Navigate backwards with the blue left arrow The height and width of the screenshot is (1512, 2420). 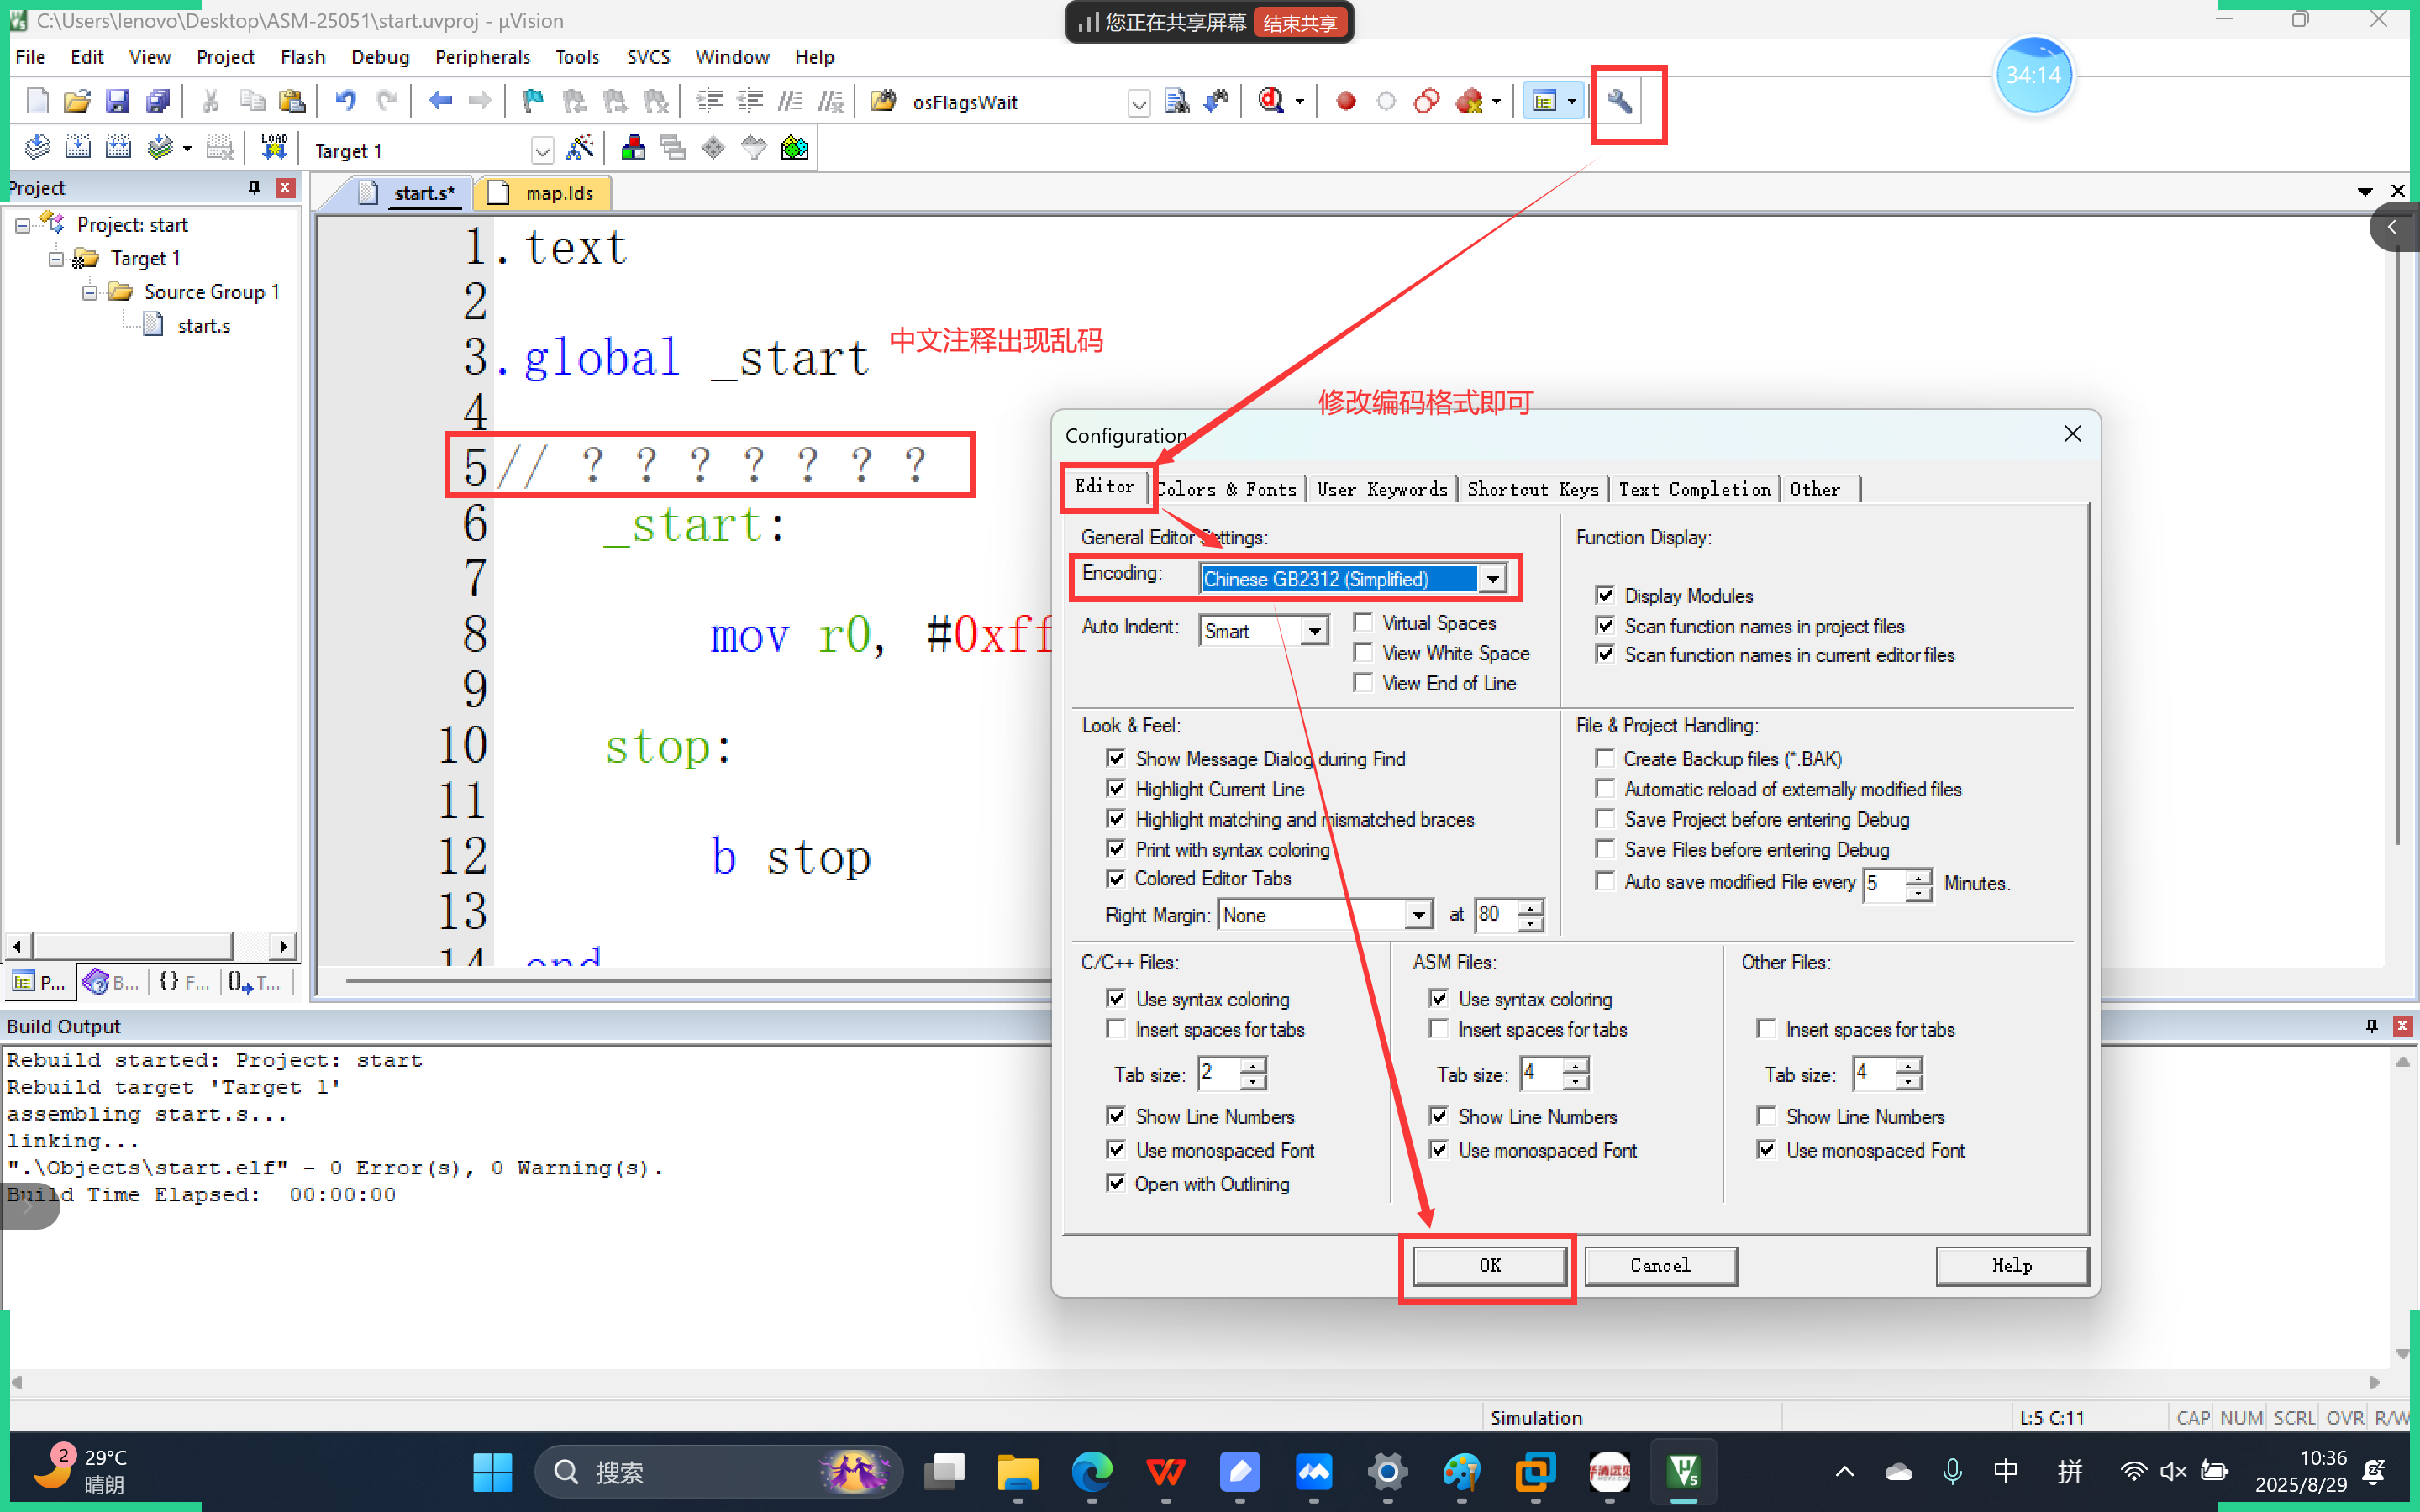tap(440, 101)
